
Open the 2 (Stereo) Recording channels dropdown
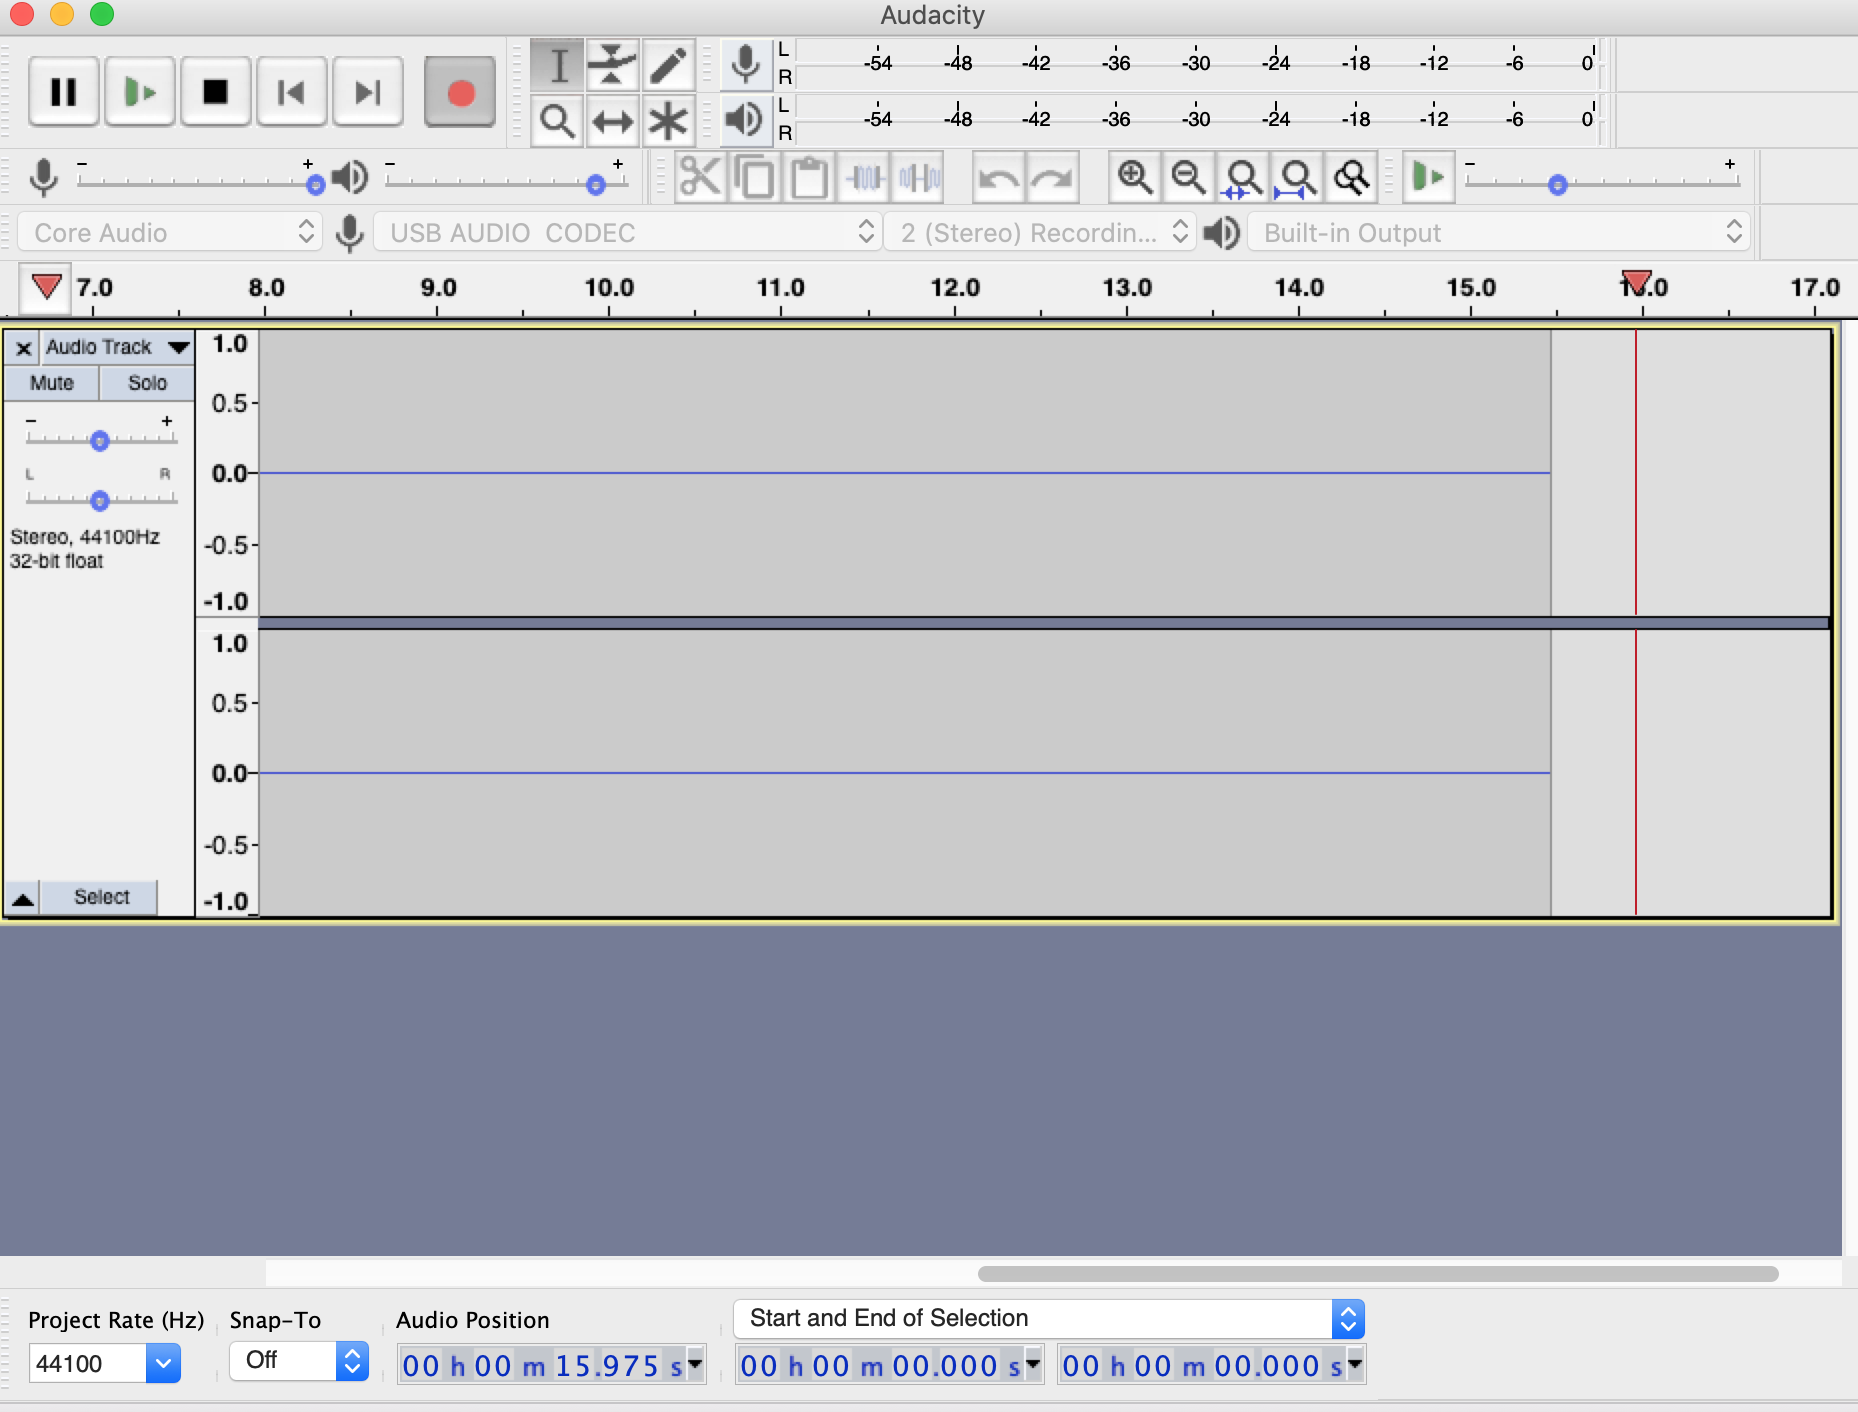[1040, 232]
